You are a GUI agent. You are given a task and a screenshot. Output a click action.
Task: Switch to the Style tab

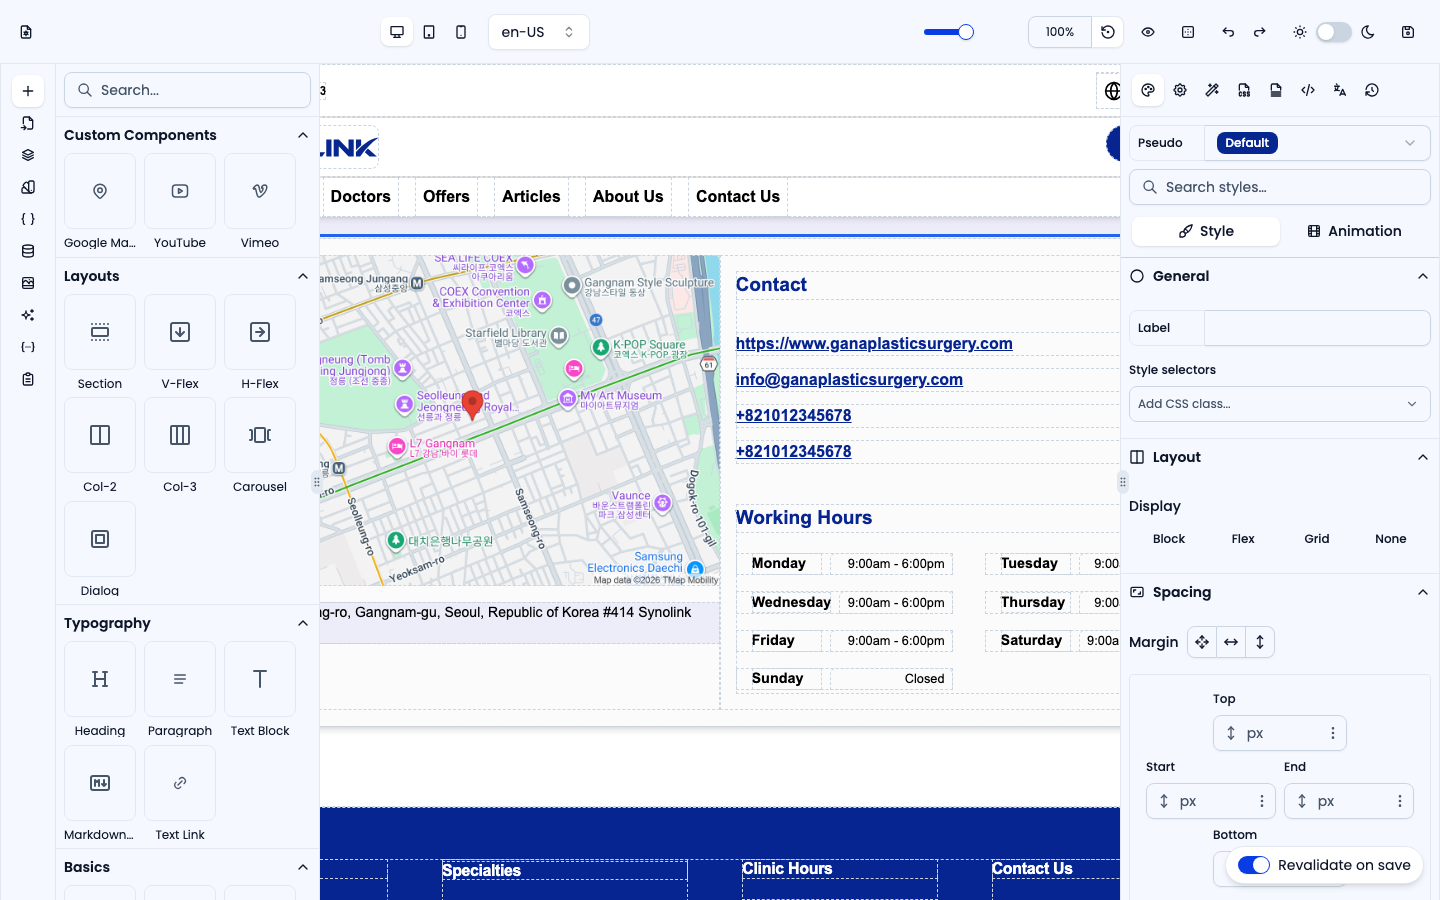[1206, 231]
